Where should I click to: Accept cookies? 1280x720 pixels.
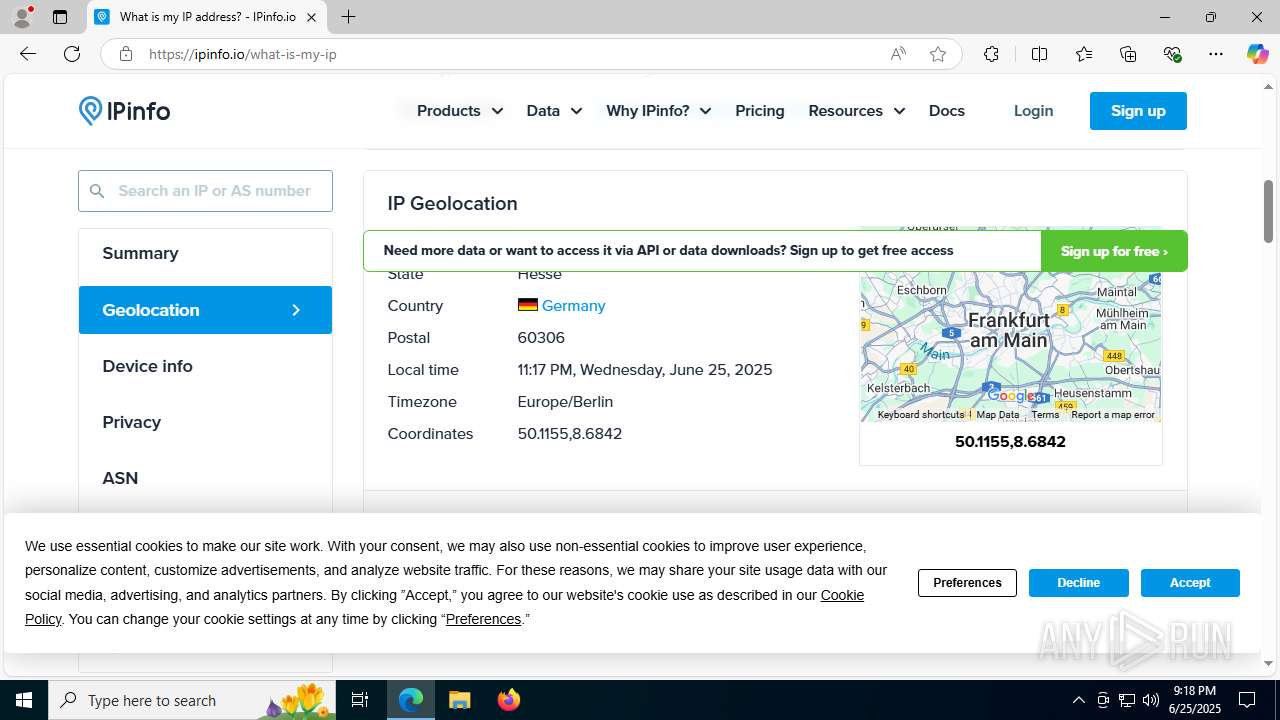[1190, 583]
